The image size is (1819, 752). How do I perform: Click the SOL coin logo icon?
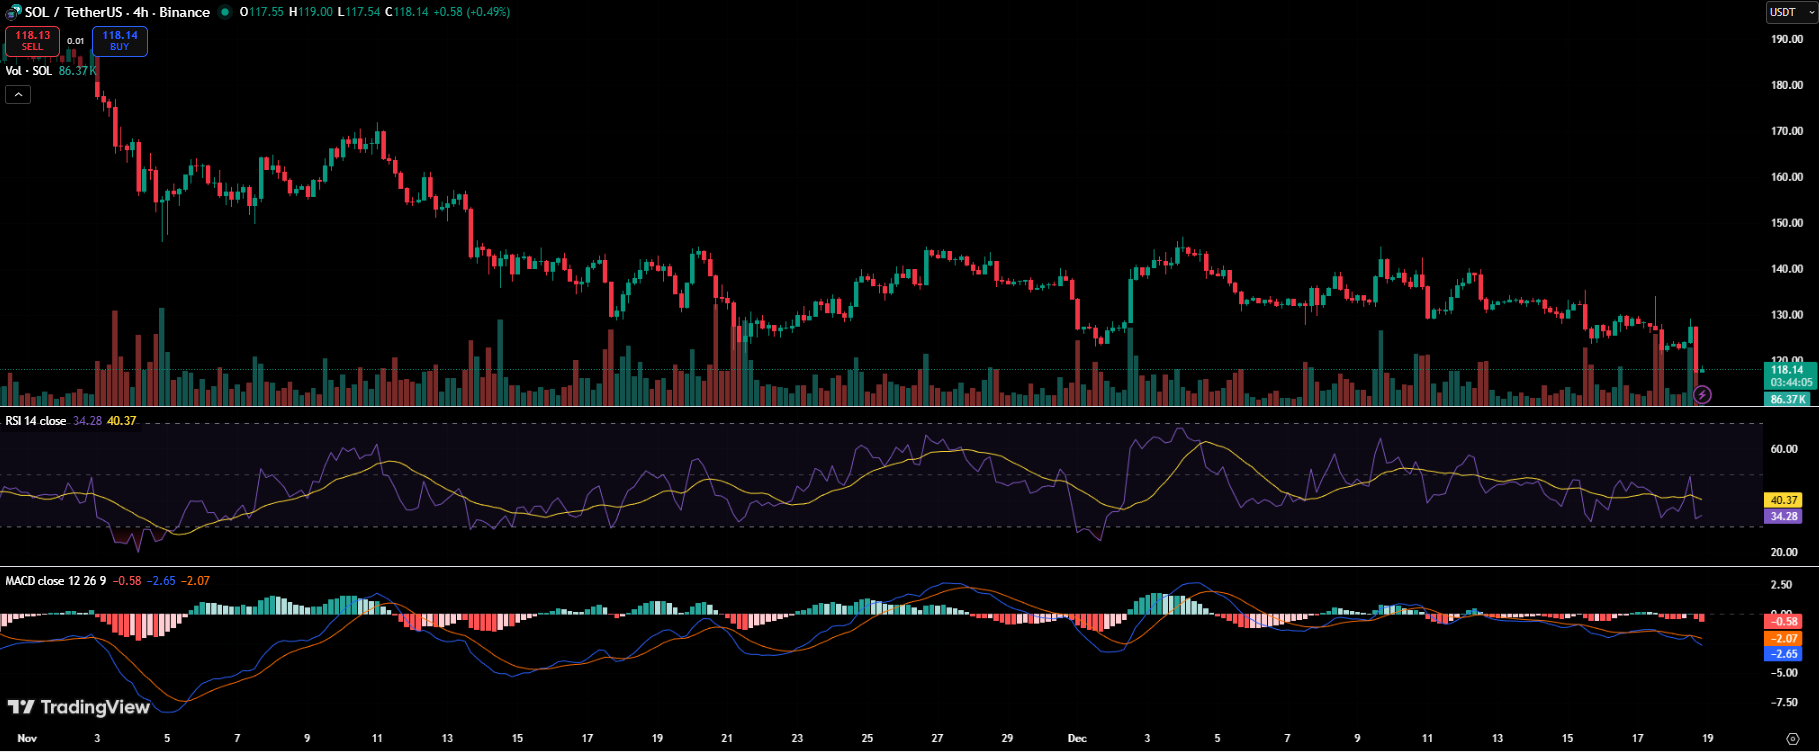pos(13,12)
